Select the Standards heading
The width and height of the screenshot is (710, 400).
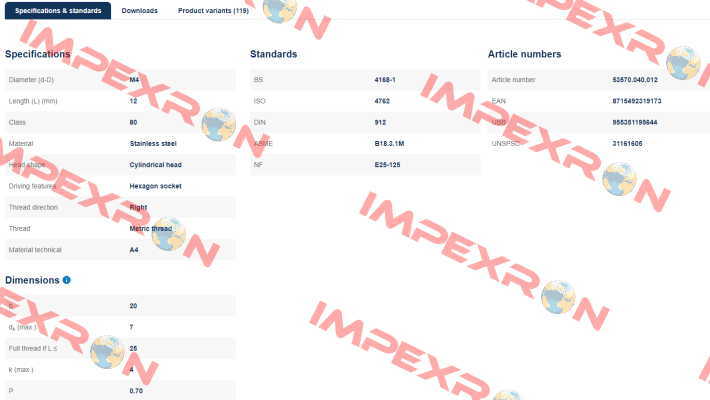273,54
